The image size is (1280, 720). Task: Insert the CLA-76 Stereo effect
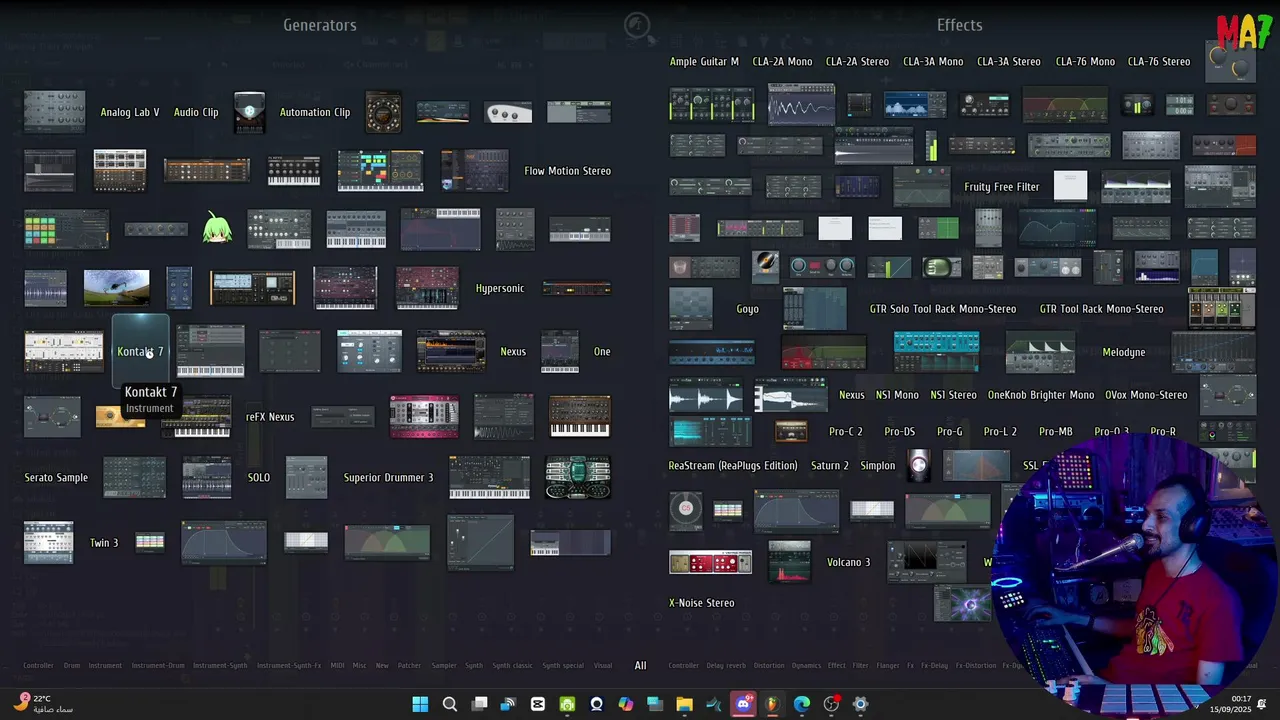coord(1159,62)
